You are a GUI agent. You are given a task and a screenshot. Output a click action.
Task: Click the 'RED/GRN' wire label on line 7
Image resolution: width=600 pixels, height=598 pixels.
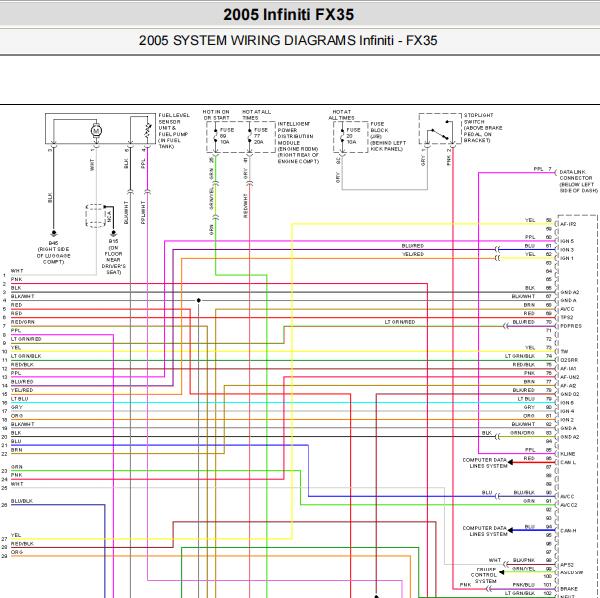pos(23,322)
